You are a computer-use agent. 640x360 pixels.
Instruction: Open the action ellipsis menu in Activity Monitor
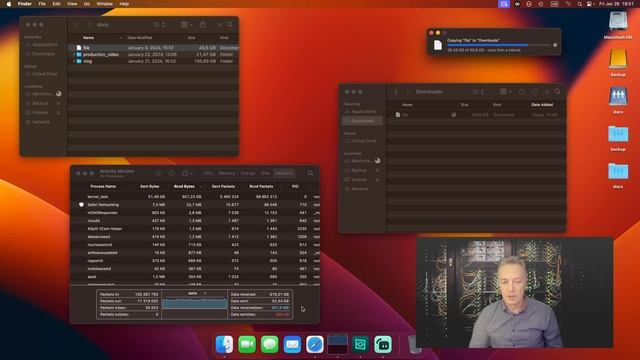point(187,173)
